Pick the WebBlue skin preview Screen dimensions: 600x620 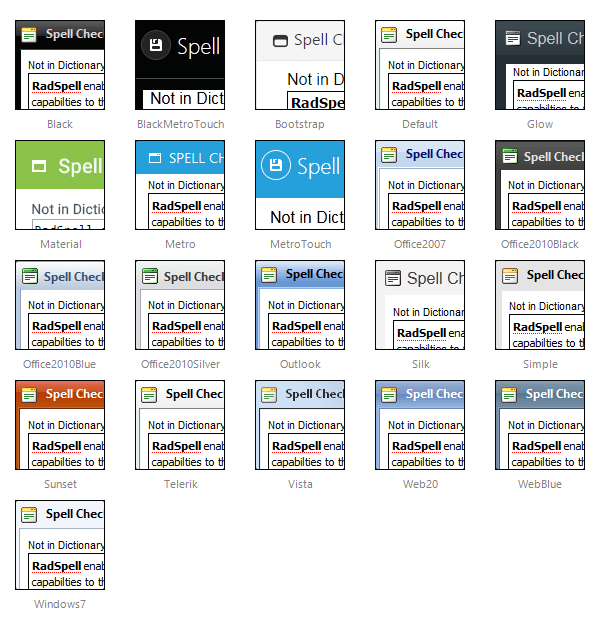click(x=540, y=425)
